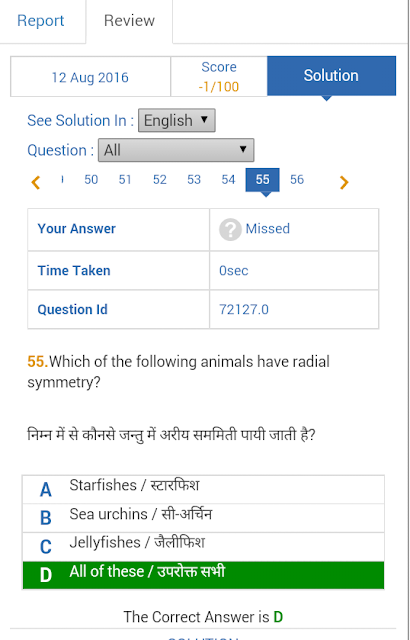410x640 pixels.
Task: Select option letter D icon
Action: (x=46, y=575)
